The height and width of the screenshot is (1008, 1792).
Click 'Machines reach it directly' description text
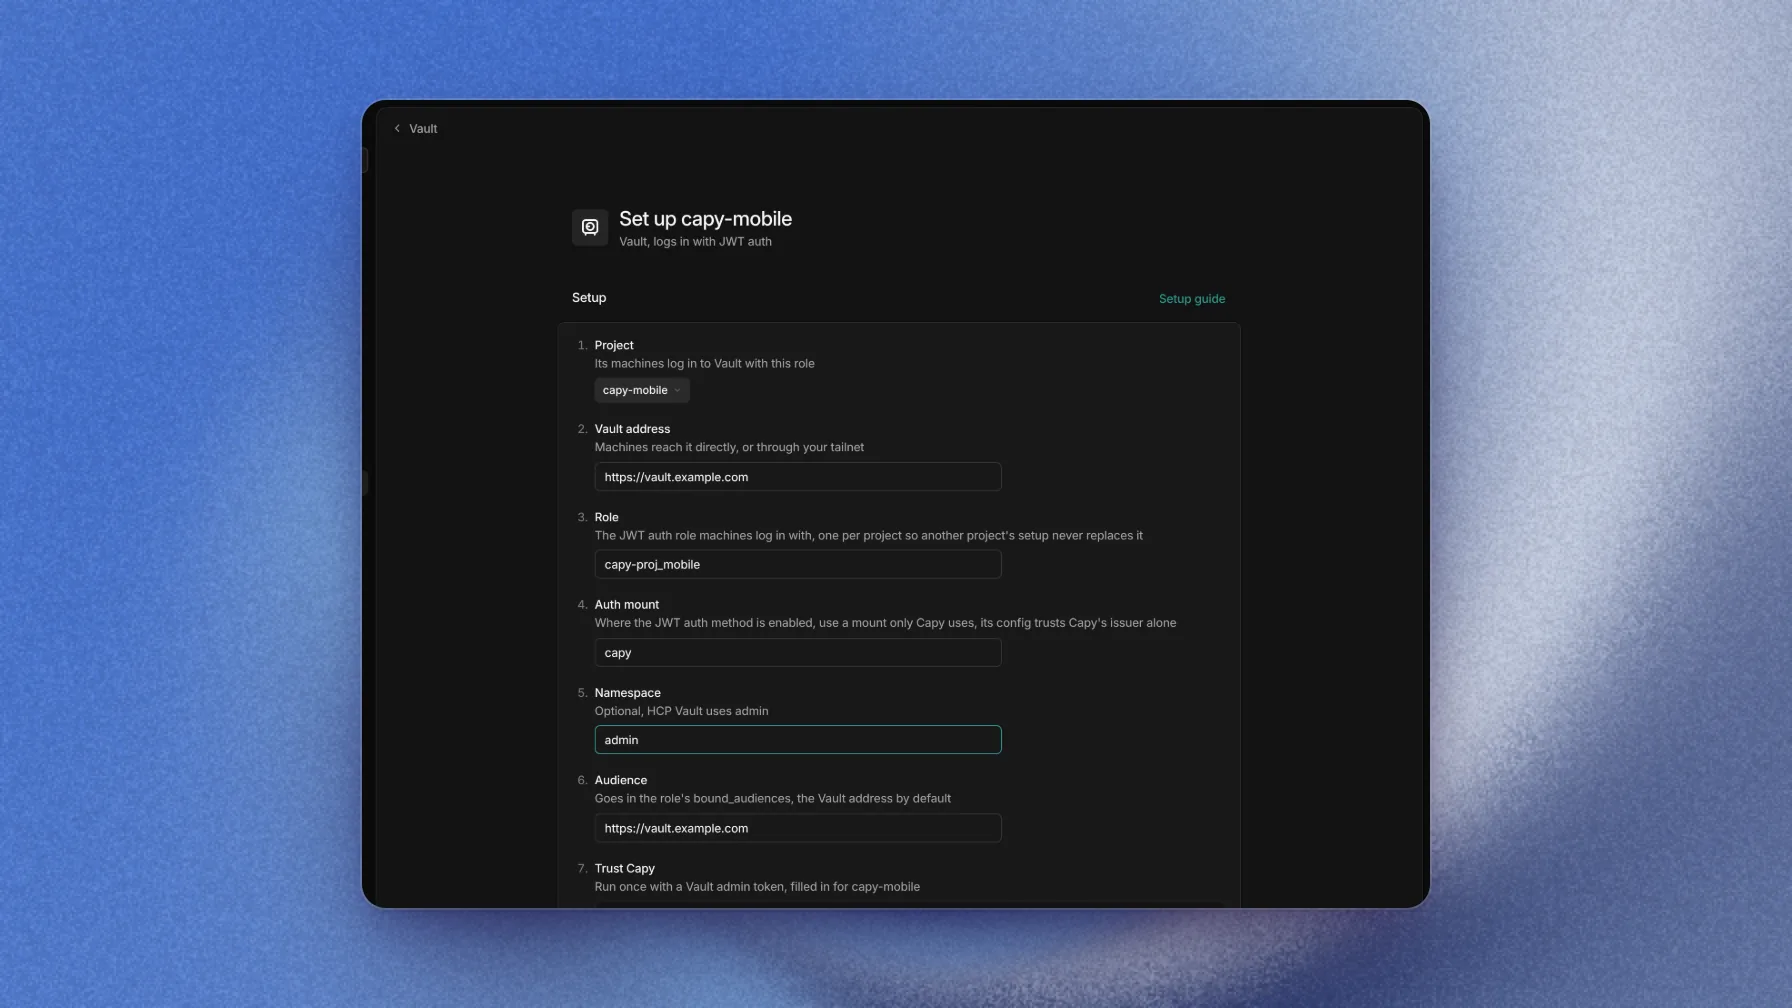729,448
